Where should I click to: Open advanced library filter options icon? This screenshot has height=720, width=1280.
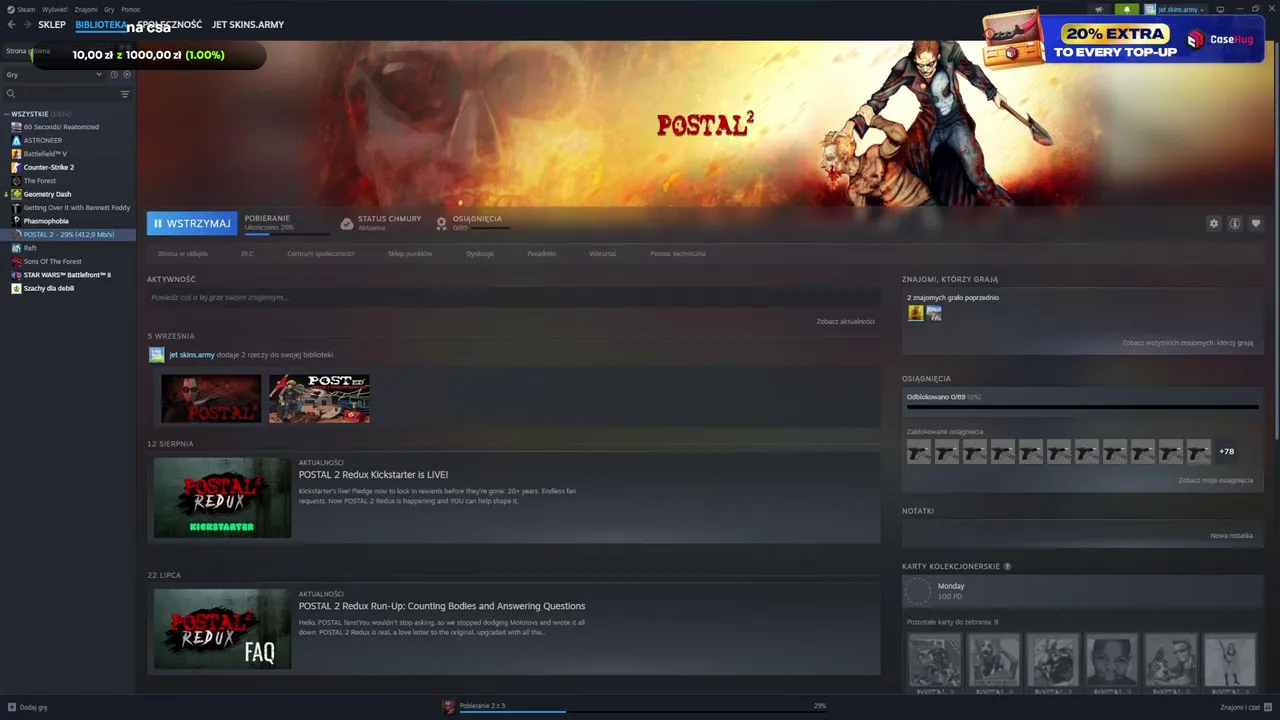pos(125,94)
